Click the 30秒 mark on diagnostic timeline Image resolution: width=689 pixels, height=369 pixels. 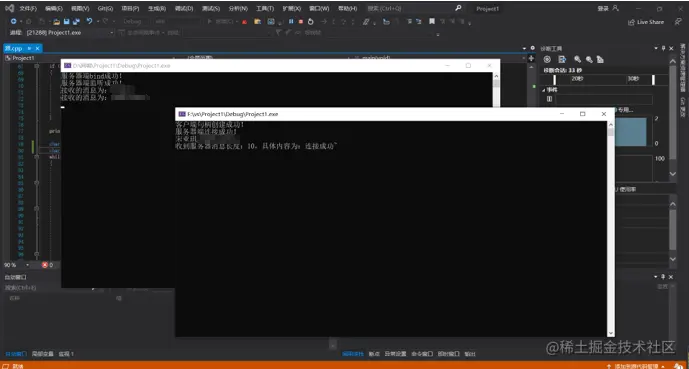633,79
